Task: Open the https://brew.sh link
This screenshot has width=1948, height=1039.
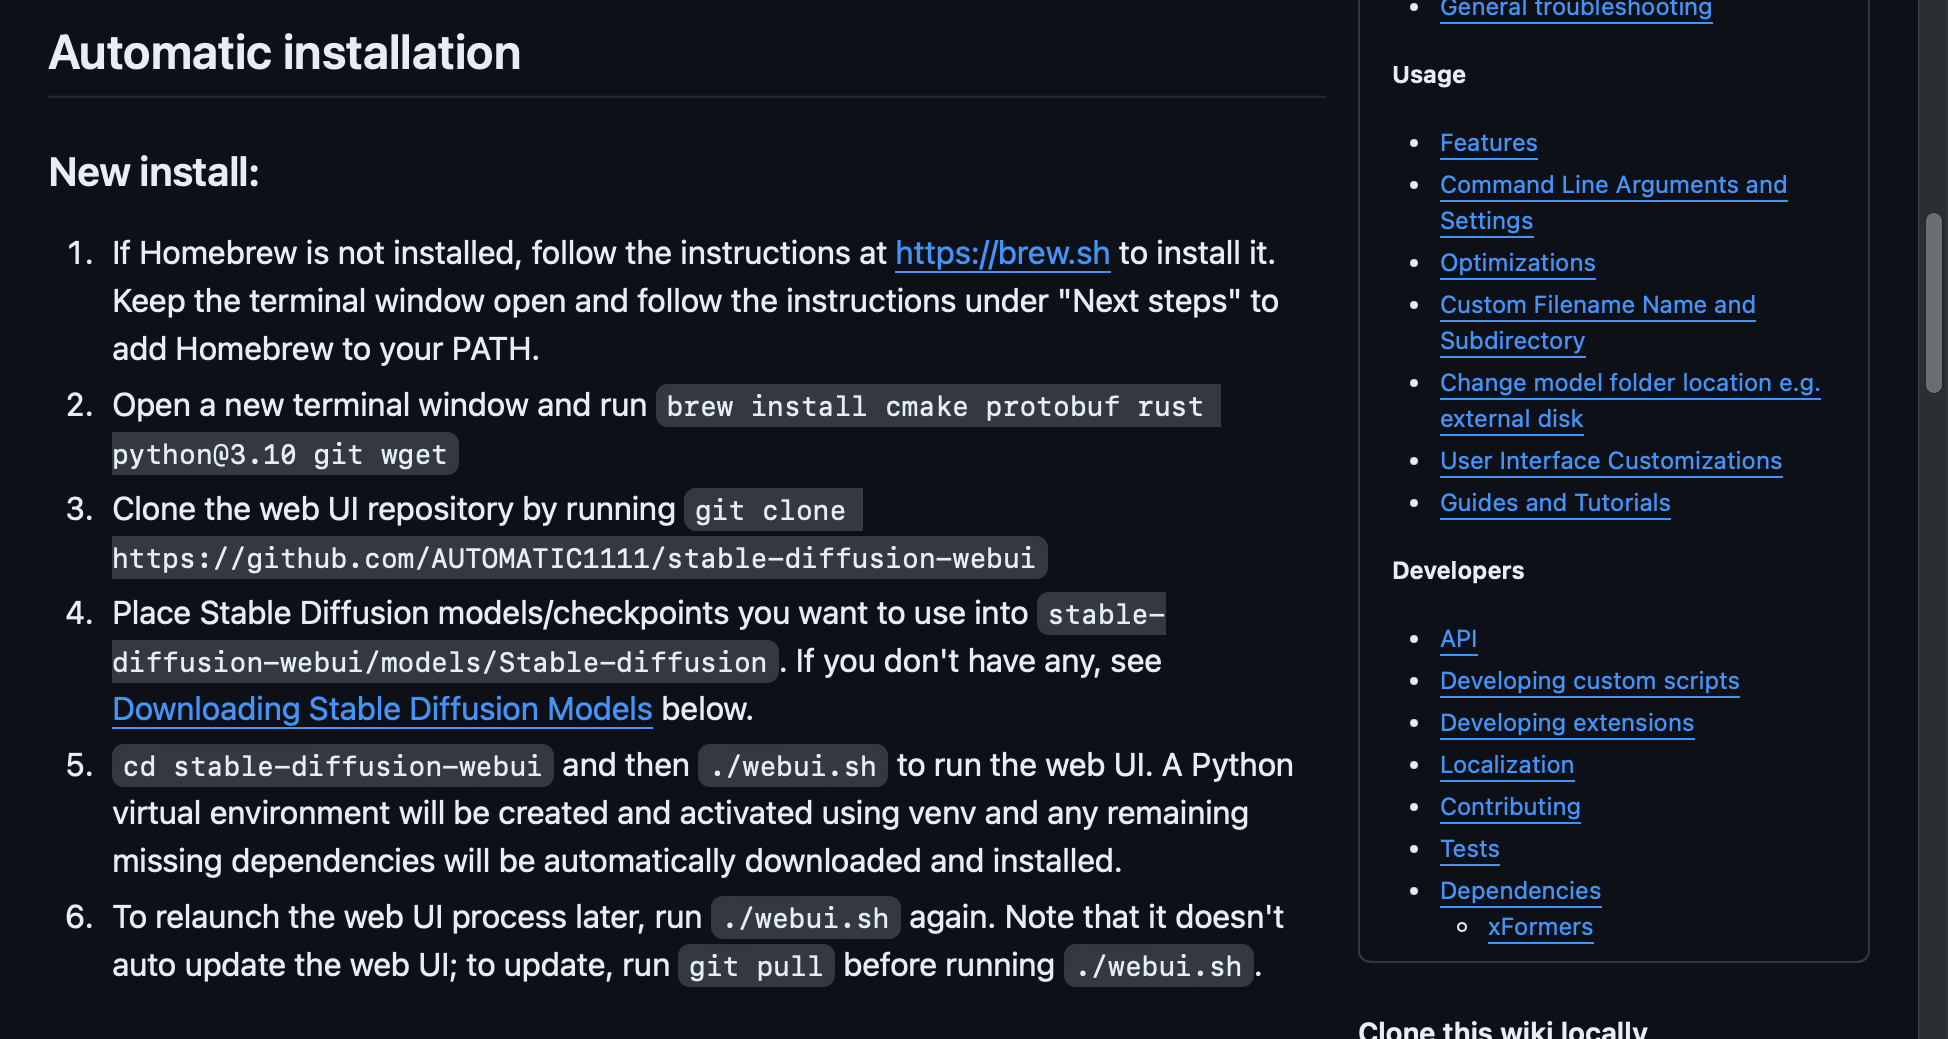Action: pos(1002,253)
